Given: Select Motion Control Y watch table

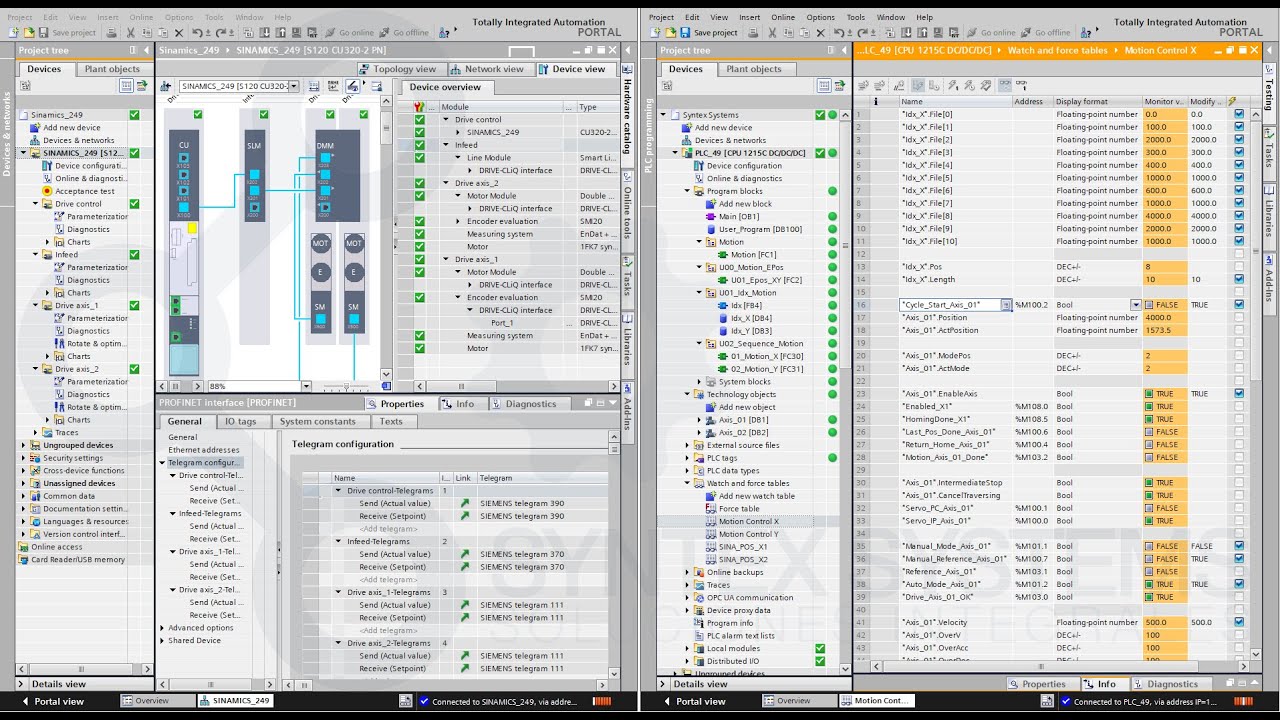Looking at the screenshot, I should click(748, 534).
